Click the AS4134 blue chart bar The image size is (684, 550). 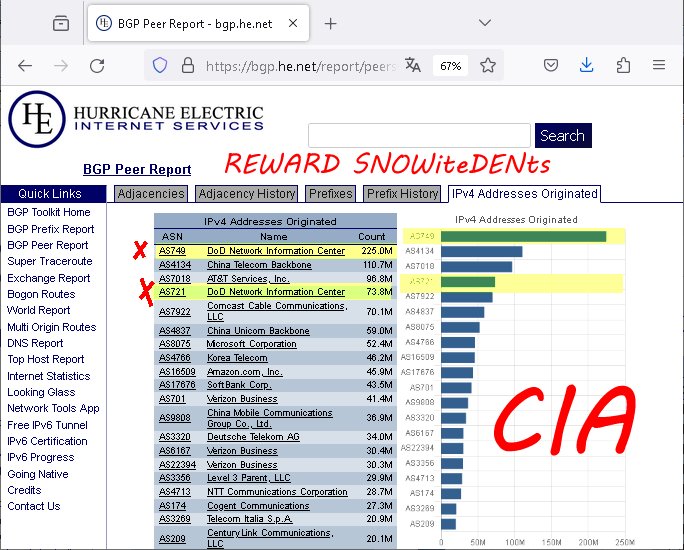[482, 251]
